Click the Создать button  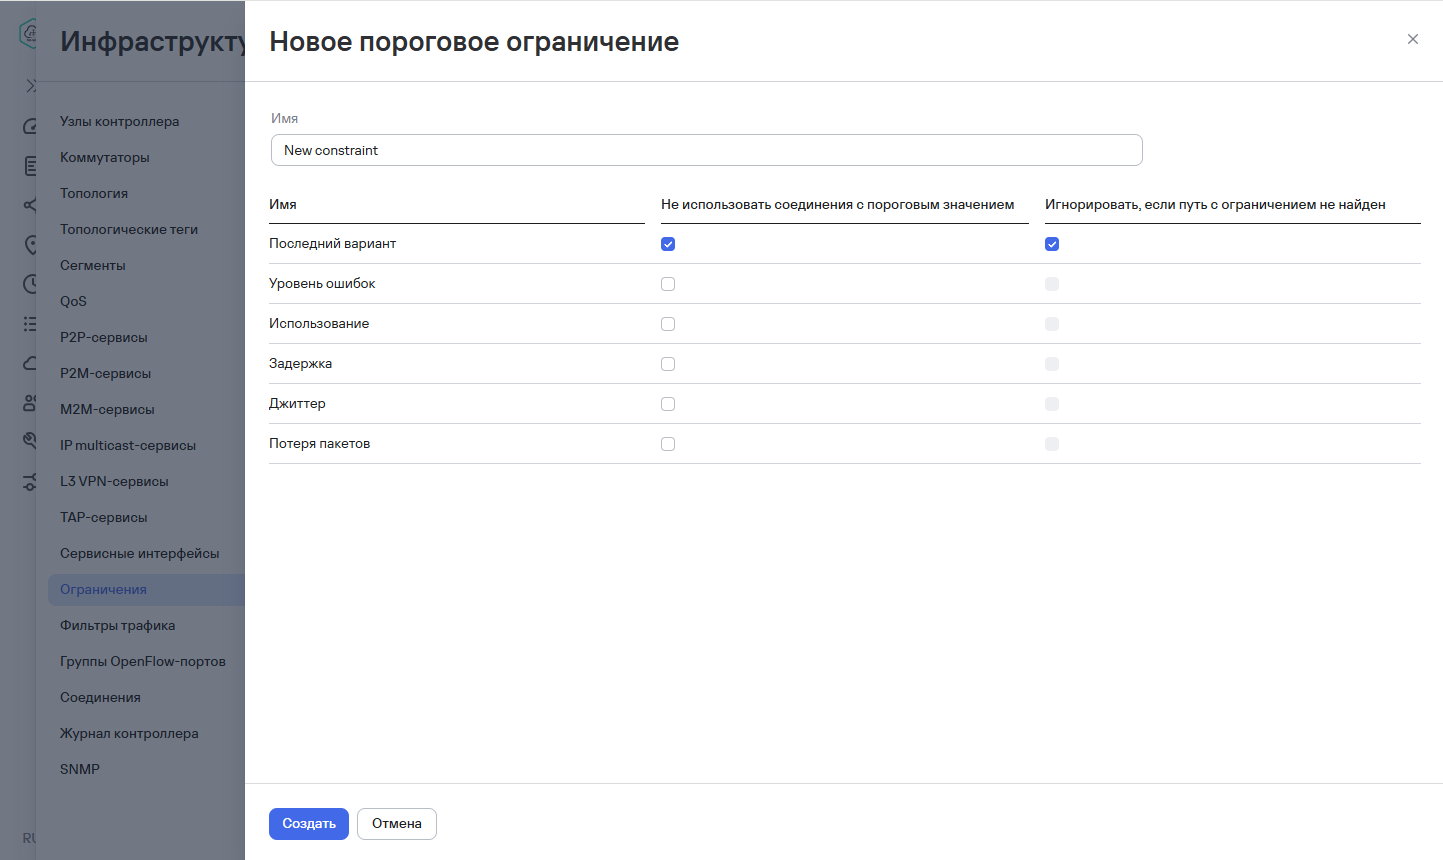pos(309,824)
